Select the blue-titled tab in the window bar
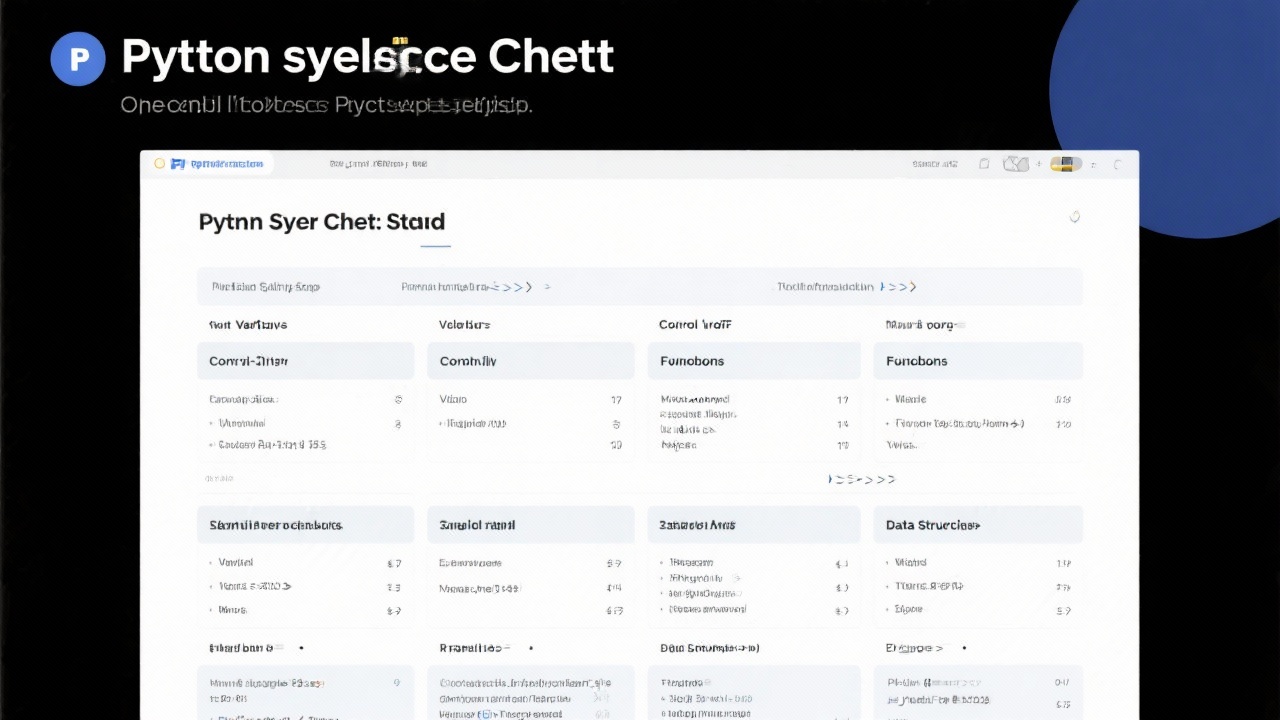The width and height of the screenshot is (1280, 720). click(226, 163)
